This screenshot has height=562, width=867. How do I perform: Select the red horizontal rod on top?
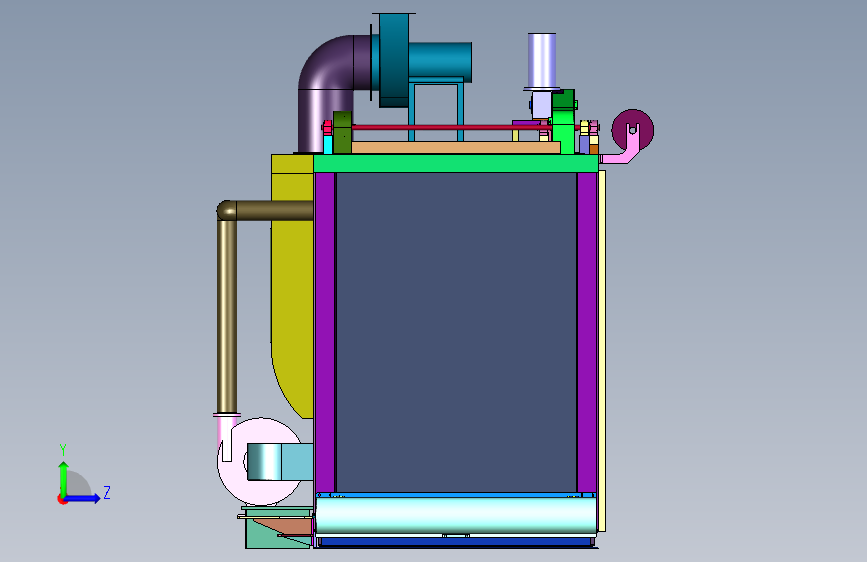click(451, 127)
